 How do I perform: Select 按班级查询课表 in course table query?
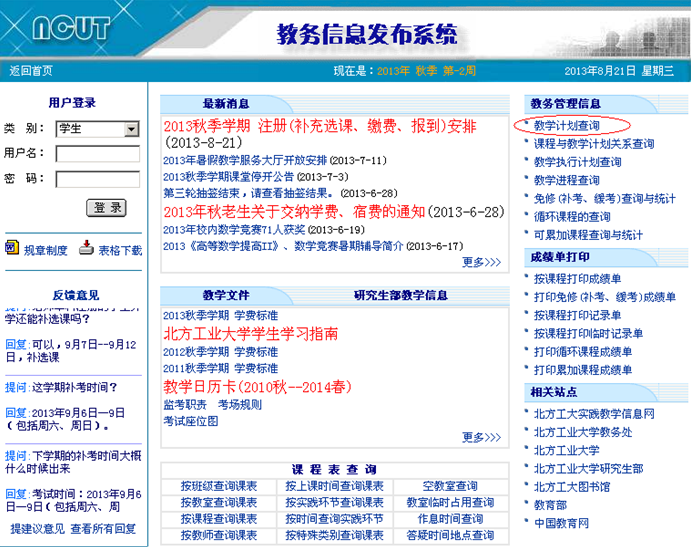pos(218,486)
